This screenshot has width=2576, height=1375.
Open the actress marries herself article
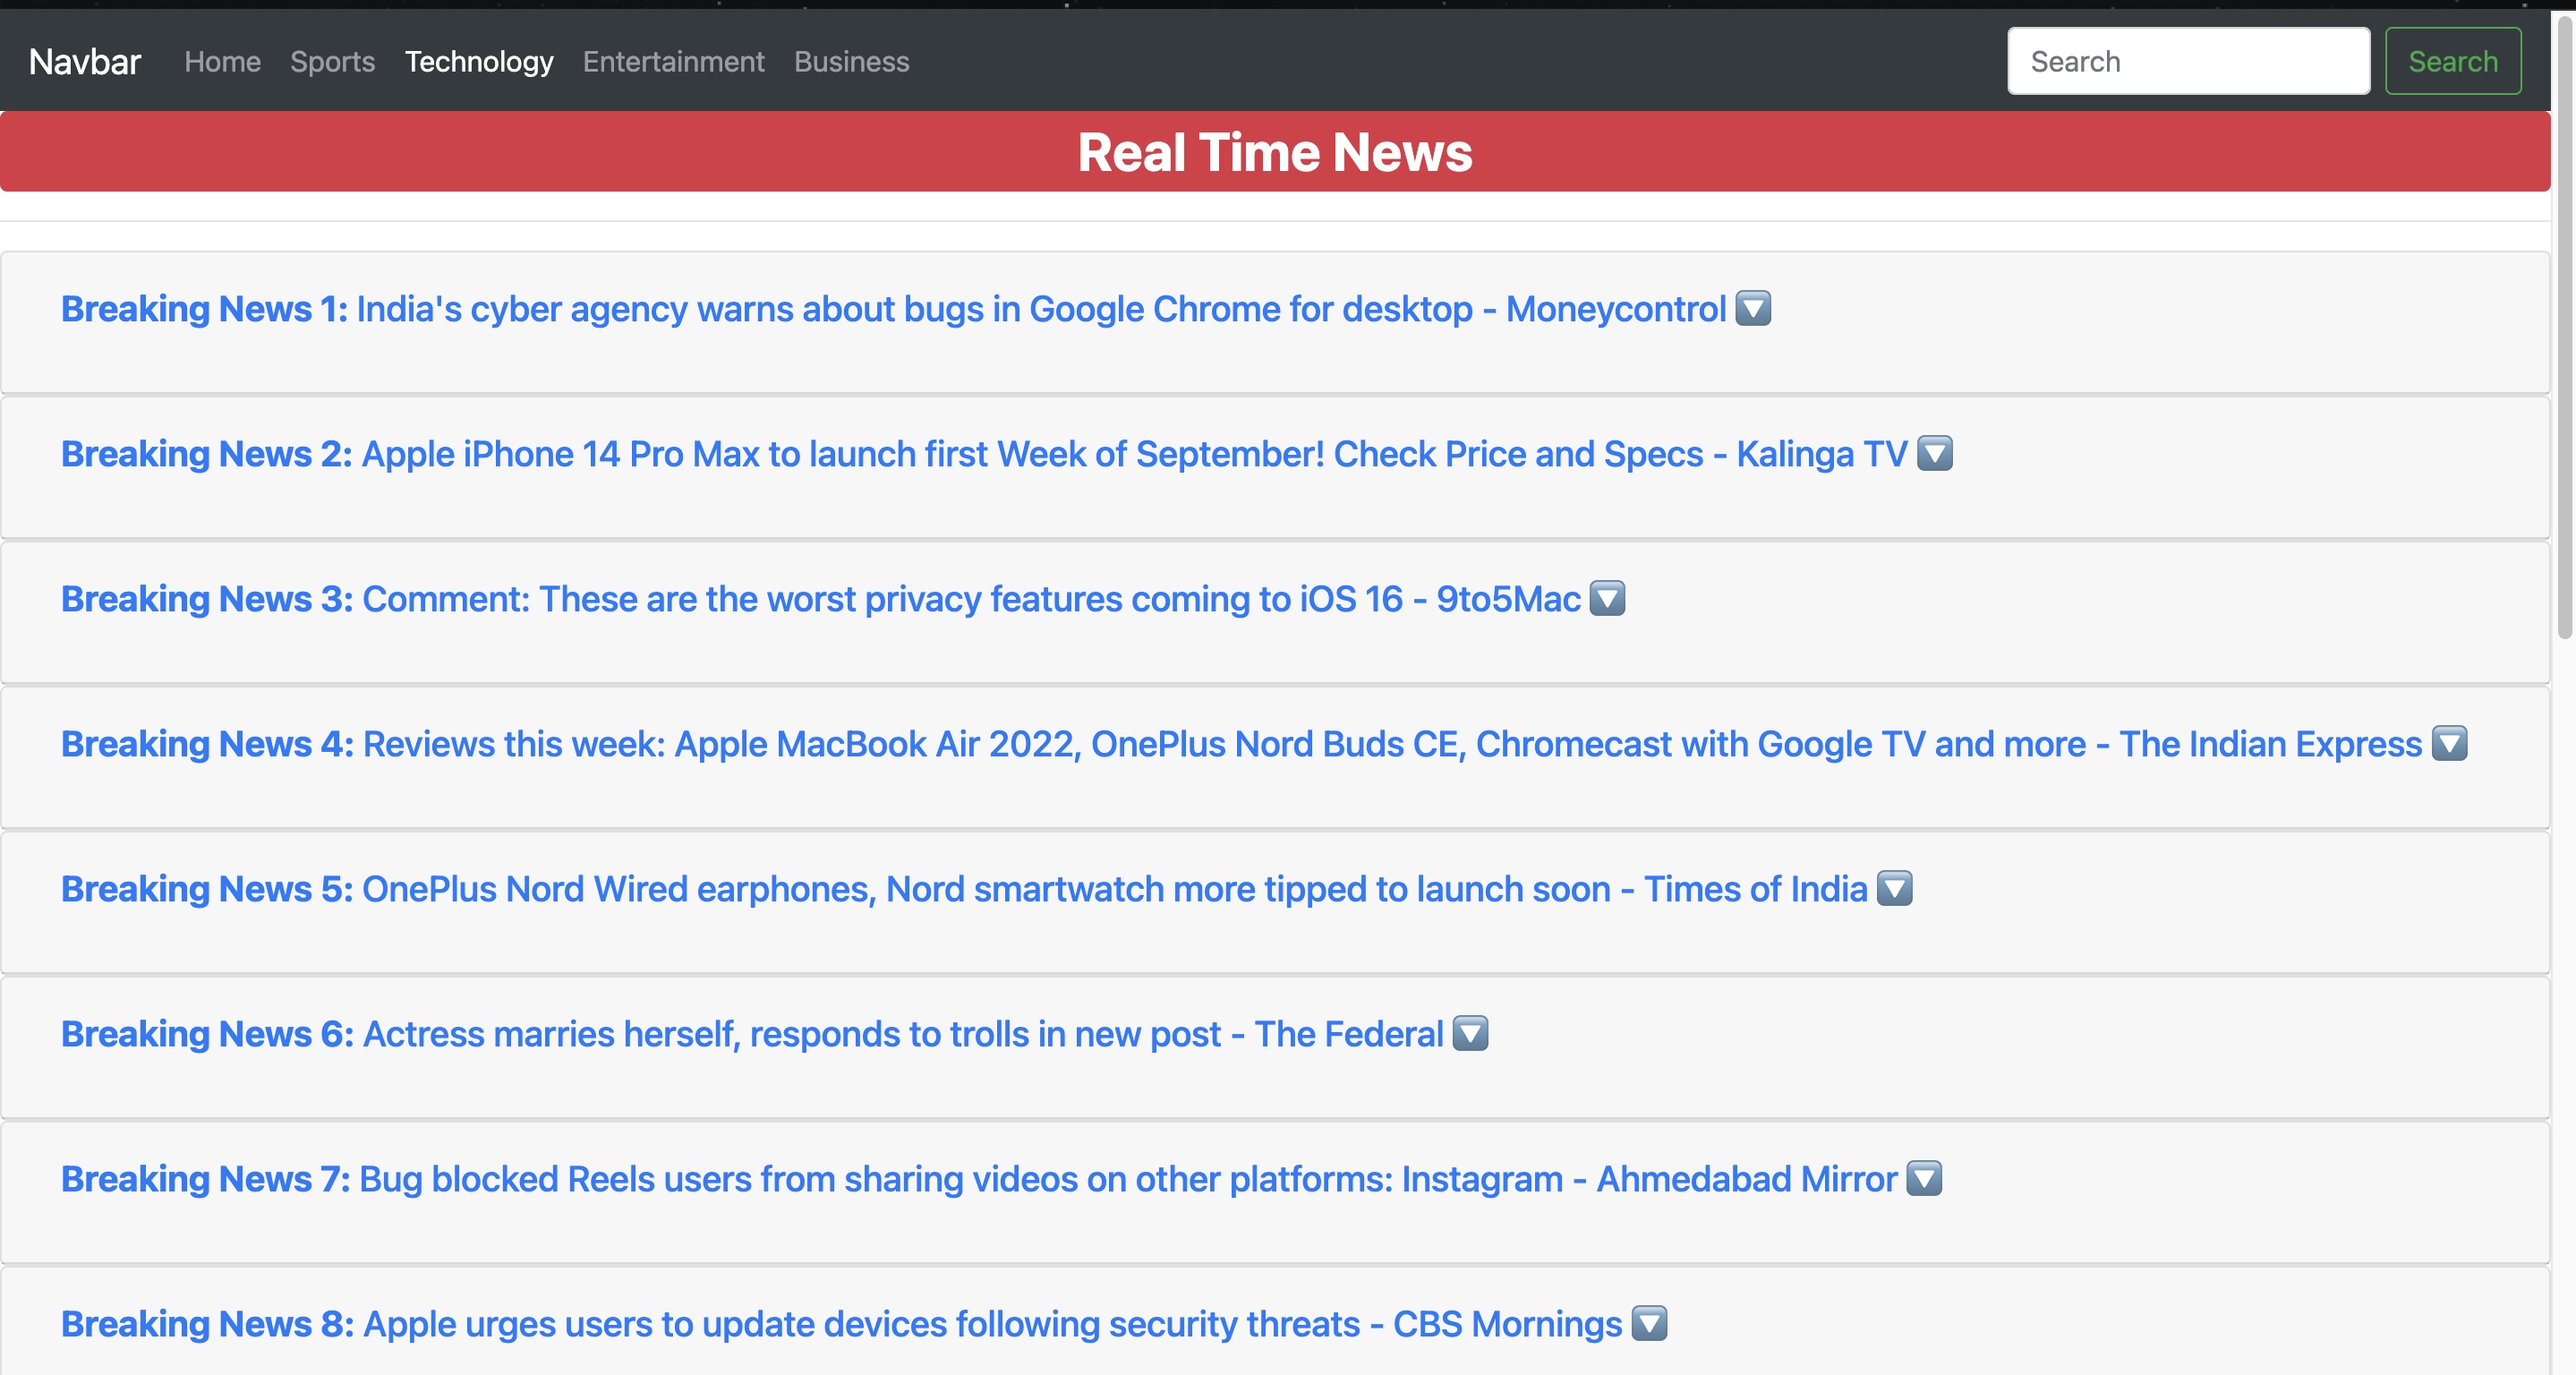click(x=900, y=1034)
